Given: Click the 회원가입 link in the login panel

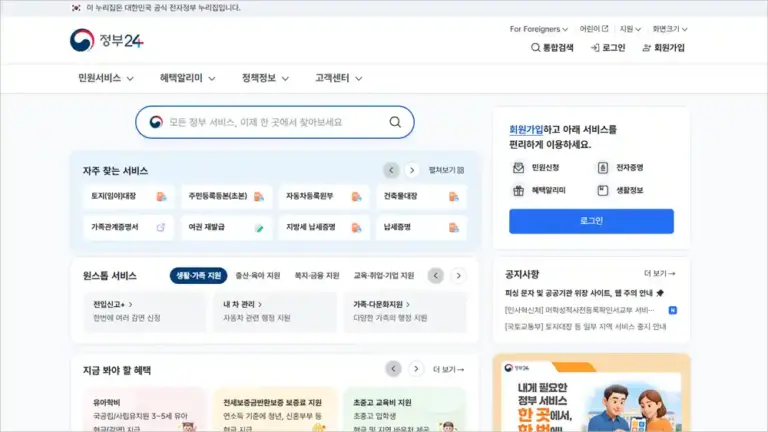Looking at the screenshot, I should (x=526, y=129).
